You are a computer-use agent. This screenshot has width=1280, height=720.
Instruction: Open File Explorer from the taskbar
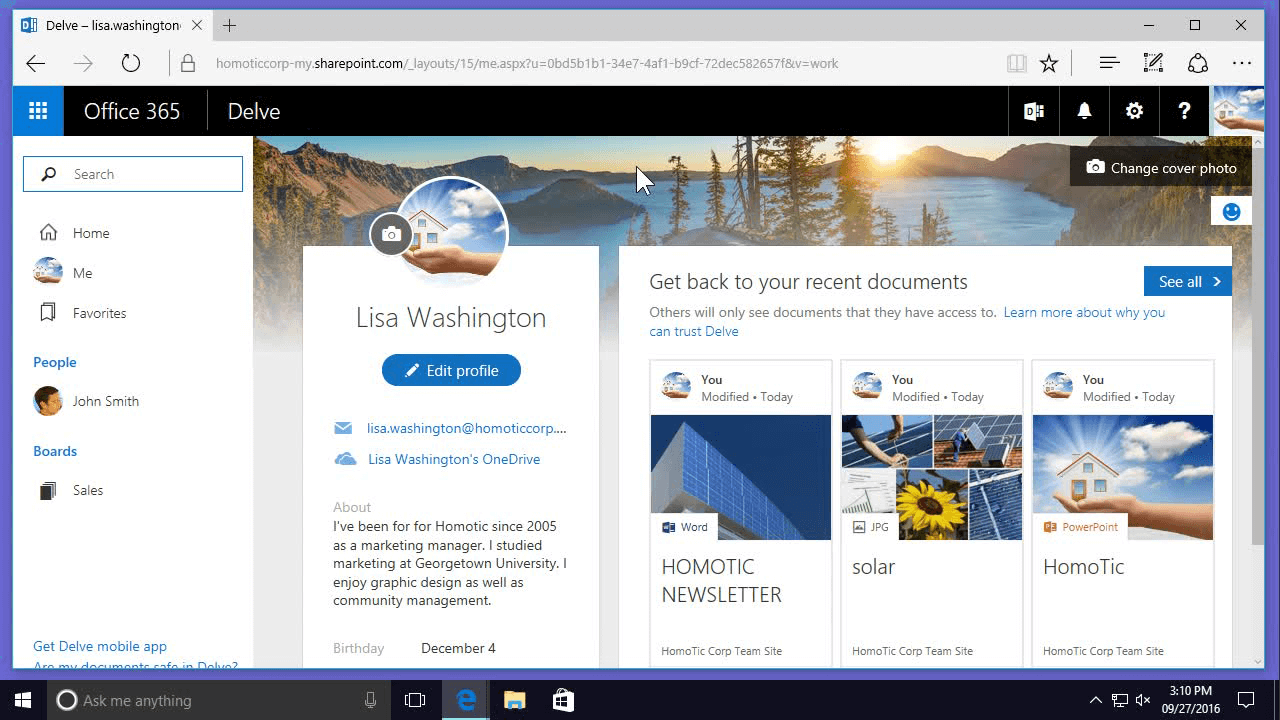[x=514, y=700]
